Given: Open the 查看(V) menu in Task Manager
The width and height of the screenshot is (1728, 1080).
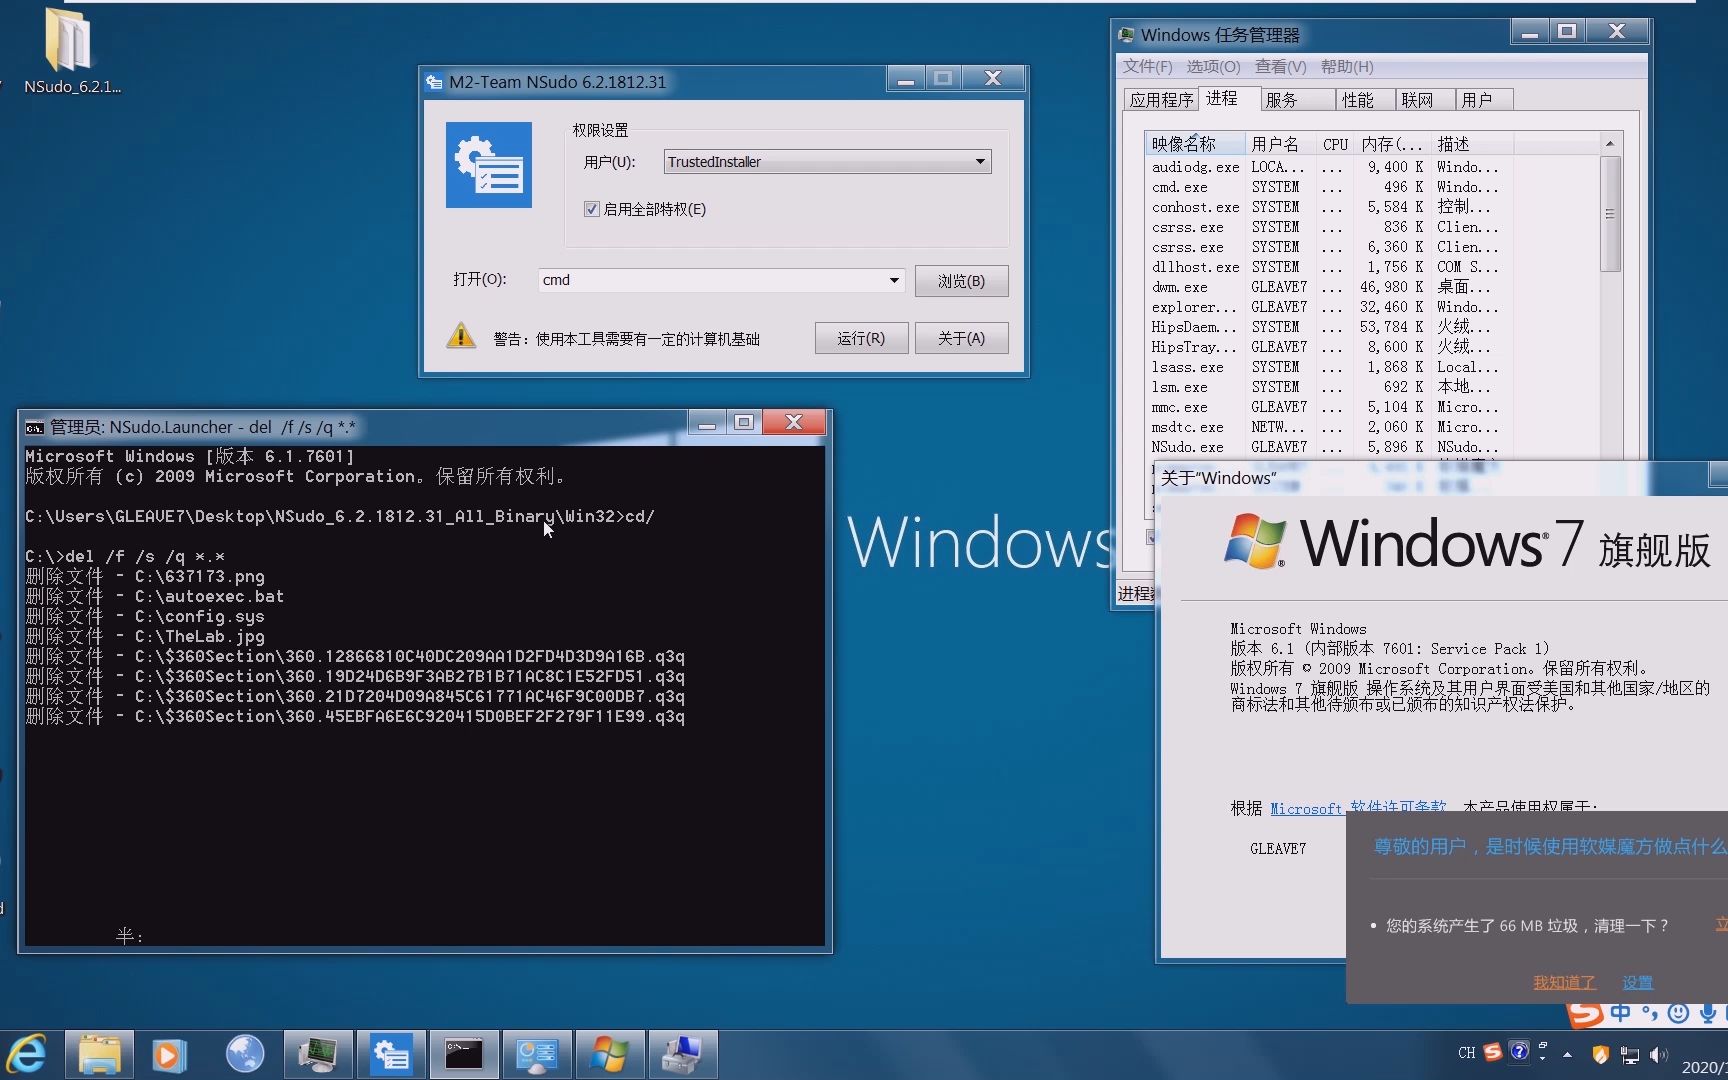Looking at the screenshot, I should coord(1280,67).
